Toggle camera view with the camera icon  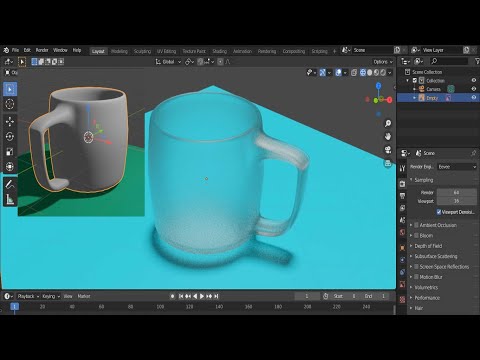(x=388, y=150)
